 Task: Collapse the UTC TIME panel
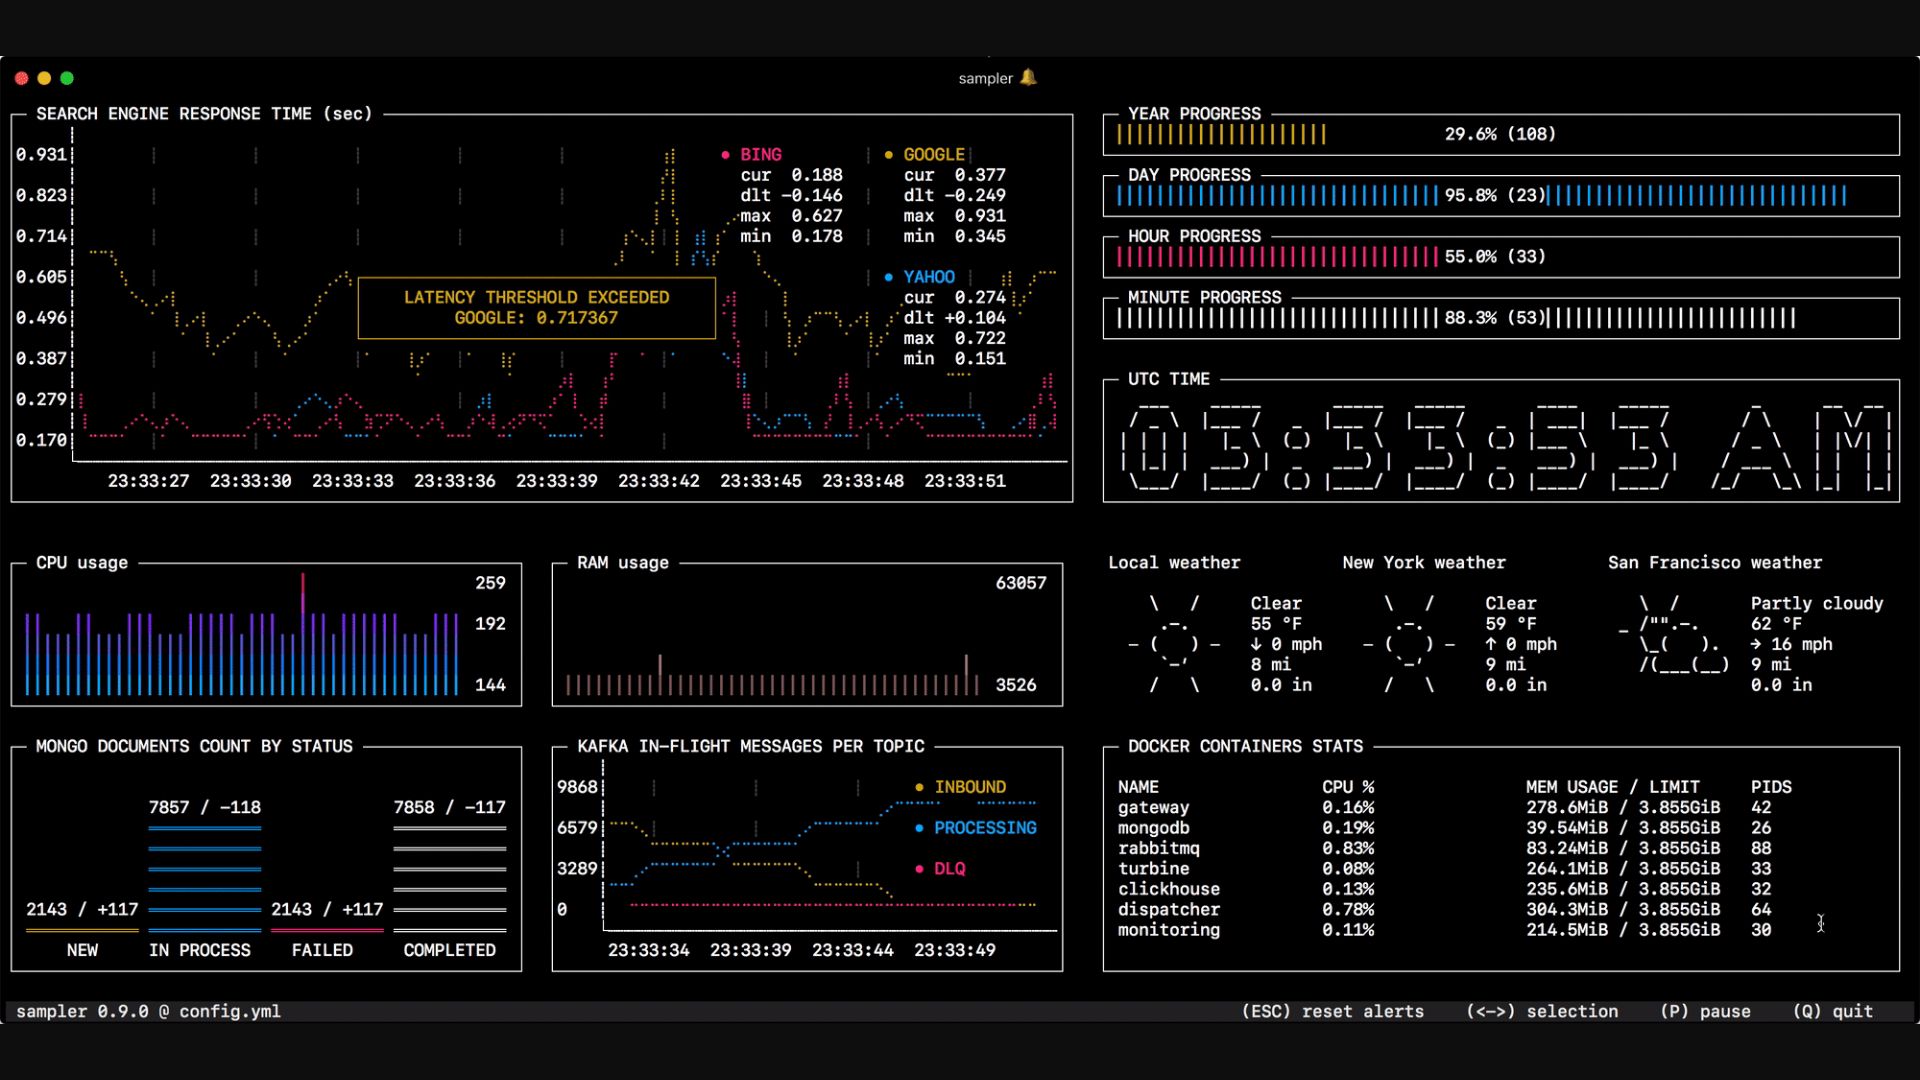pos(1167,379)
